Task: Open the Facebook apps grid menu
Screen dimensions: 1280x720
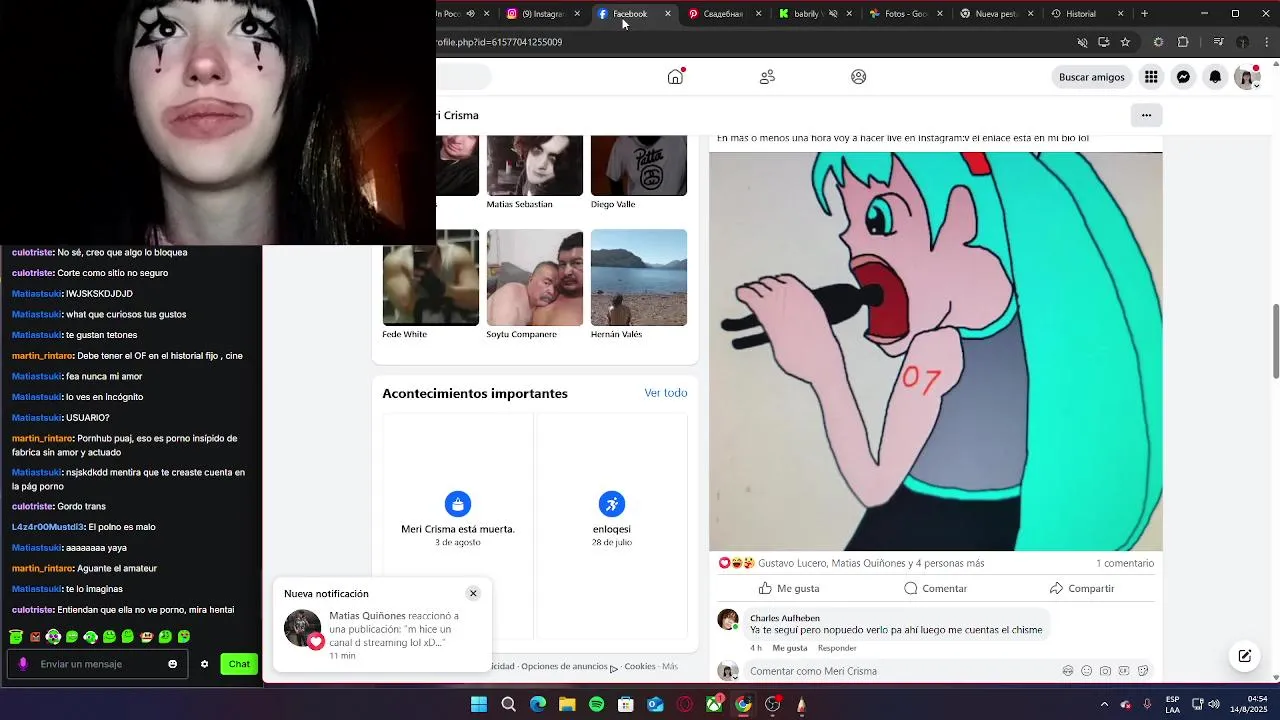Action: (1151, 77)
